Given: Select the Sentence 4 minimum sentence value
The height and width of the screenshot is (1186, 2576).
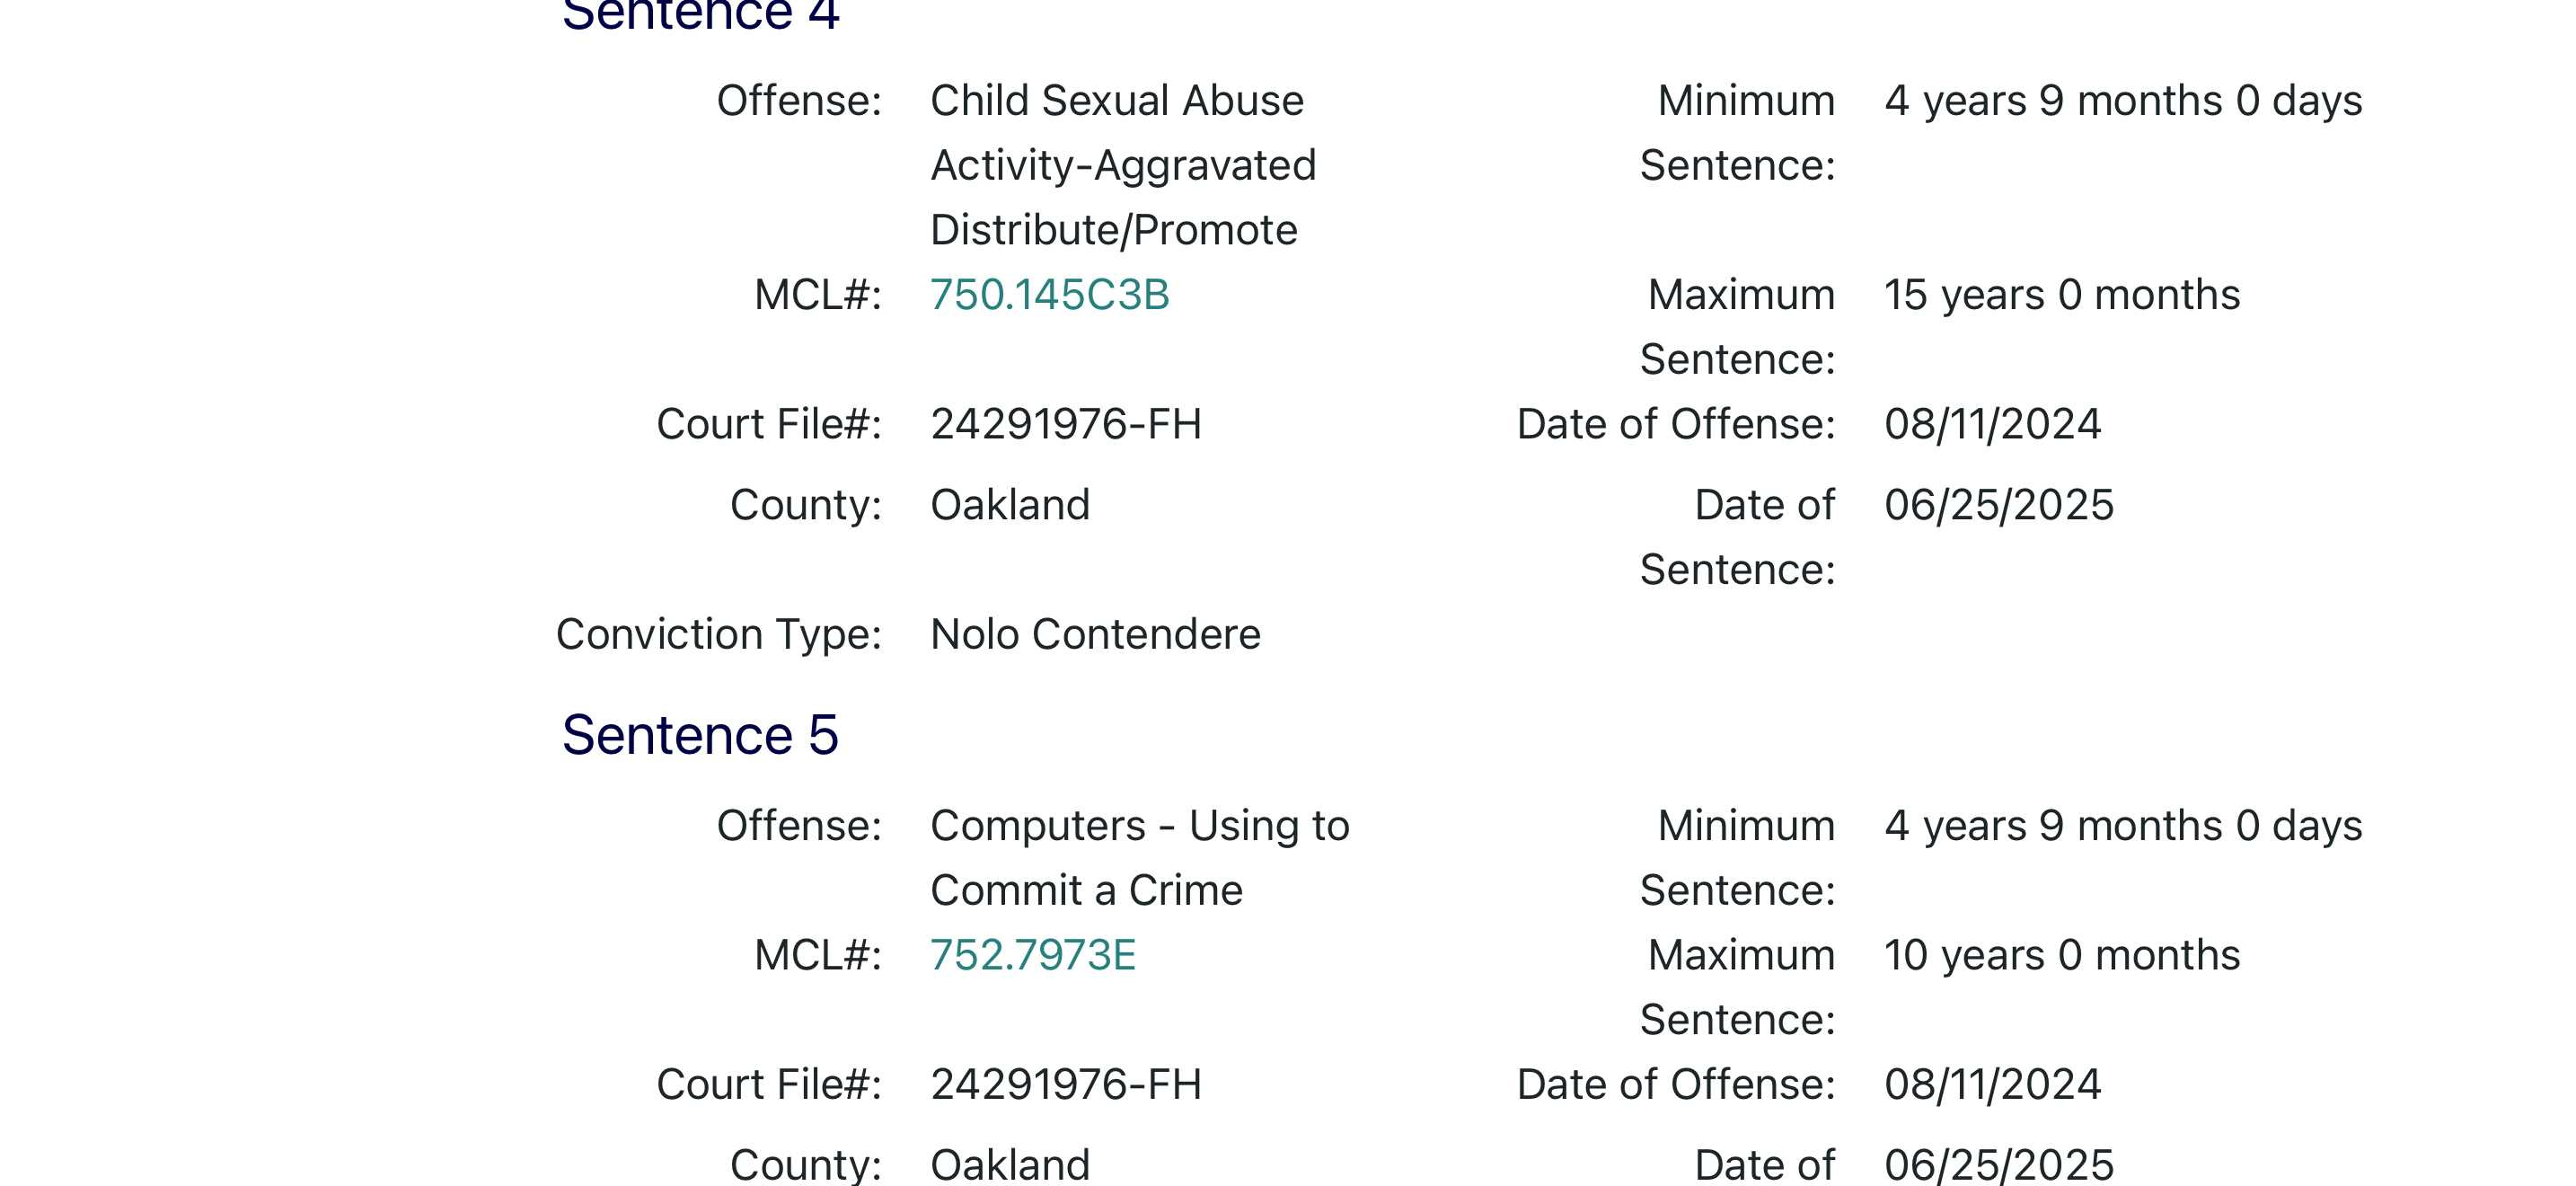Looking at the screenshot, I should [2122, 101].
